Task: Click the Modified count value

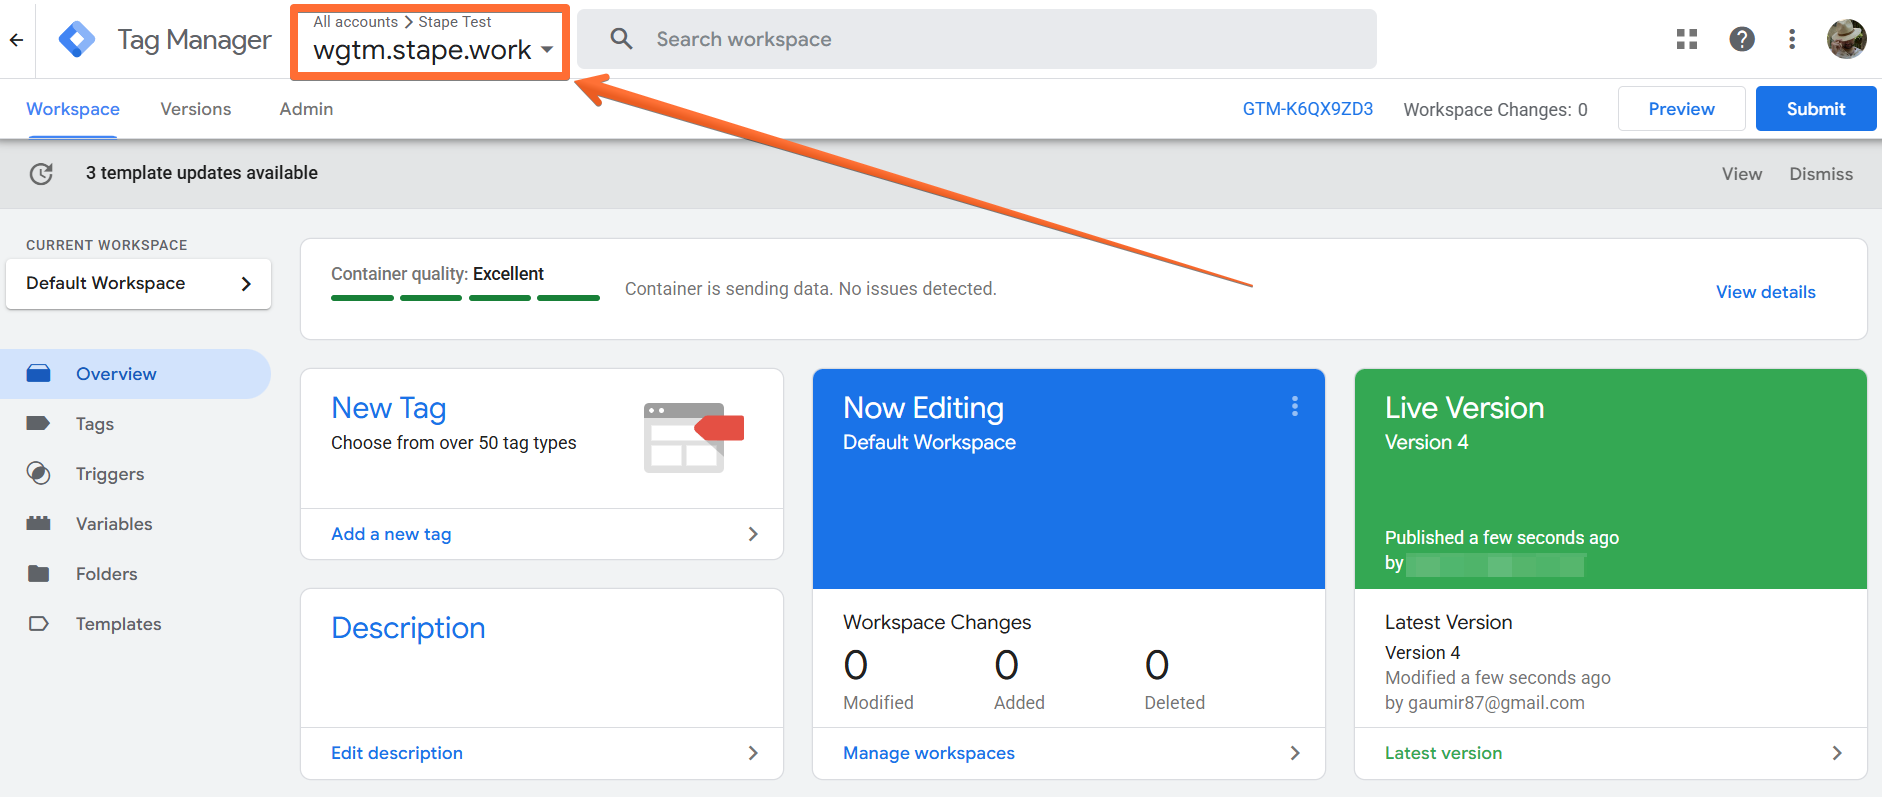Action: [856, 665]
